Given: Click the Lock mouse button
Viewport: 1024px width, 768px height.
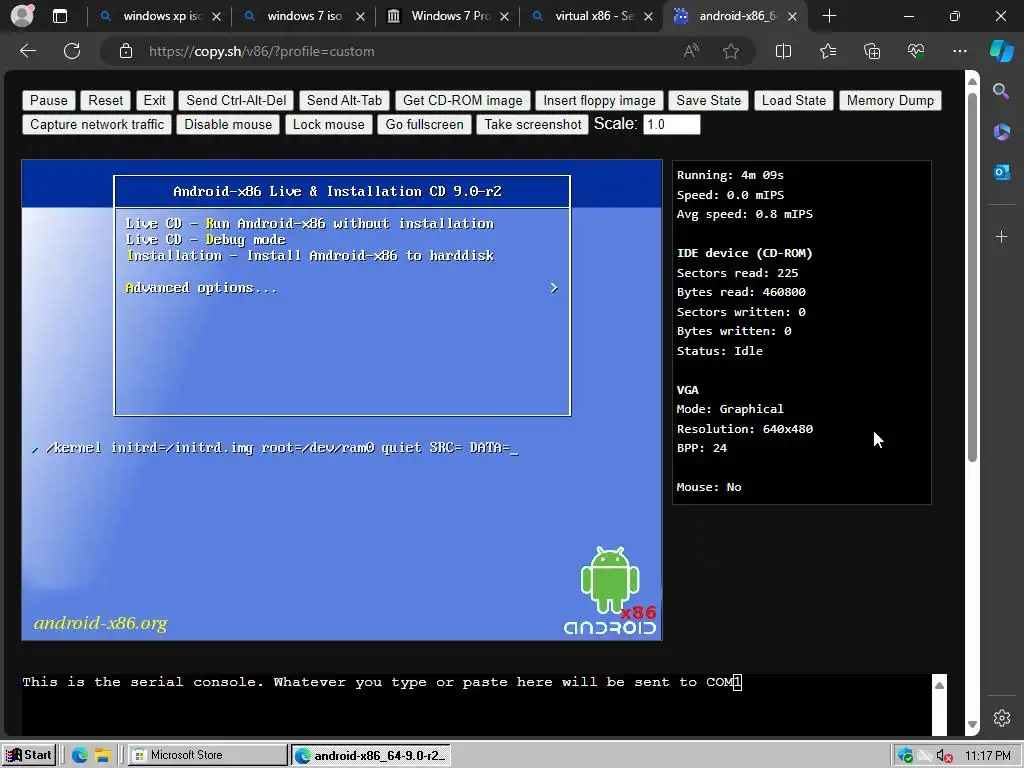Looking at the screenshot, I should tap(328, 125).
